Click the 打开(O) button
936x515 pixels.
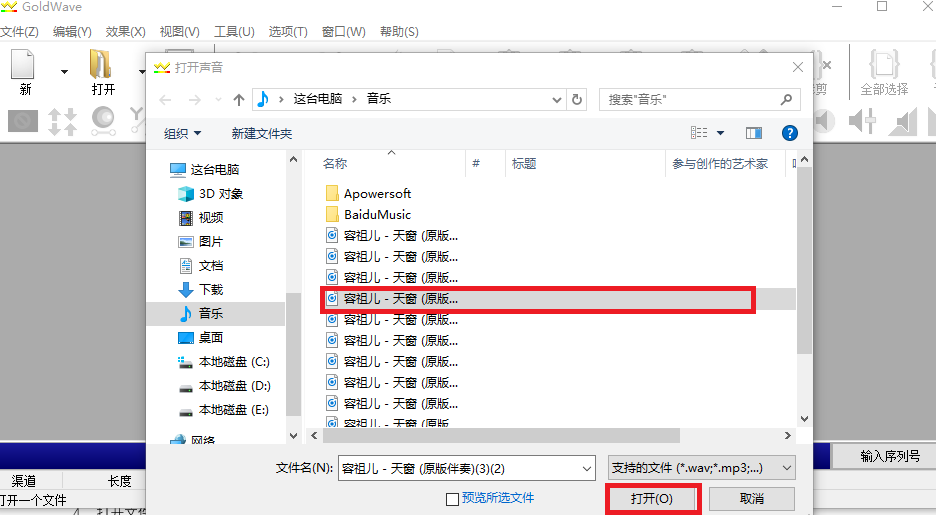pos(652,499)
